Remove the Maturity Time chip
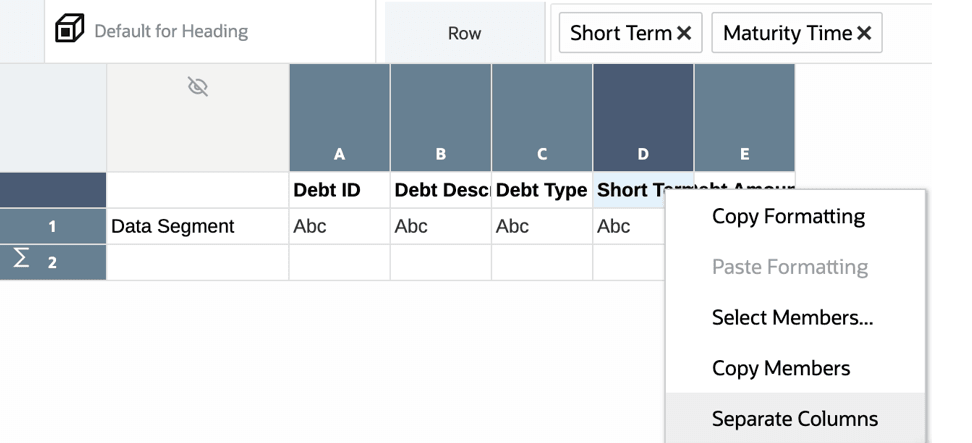The height and width of the screenshot is (443, 972). click(864, 33)
